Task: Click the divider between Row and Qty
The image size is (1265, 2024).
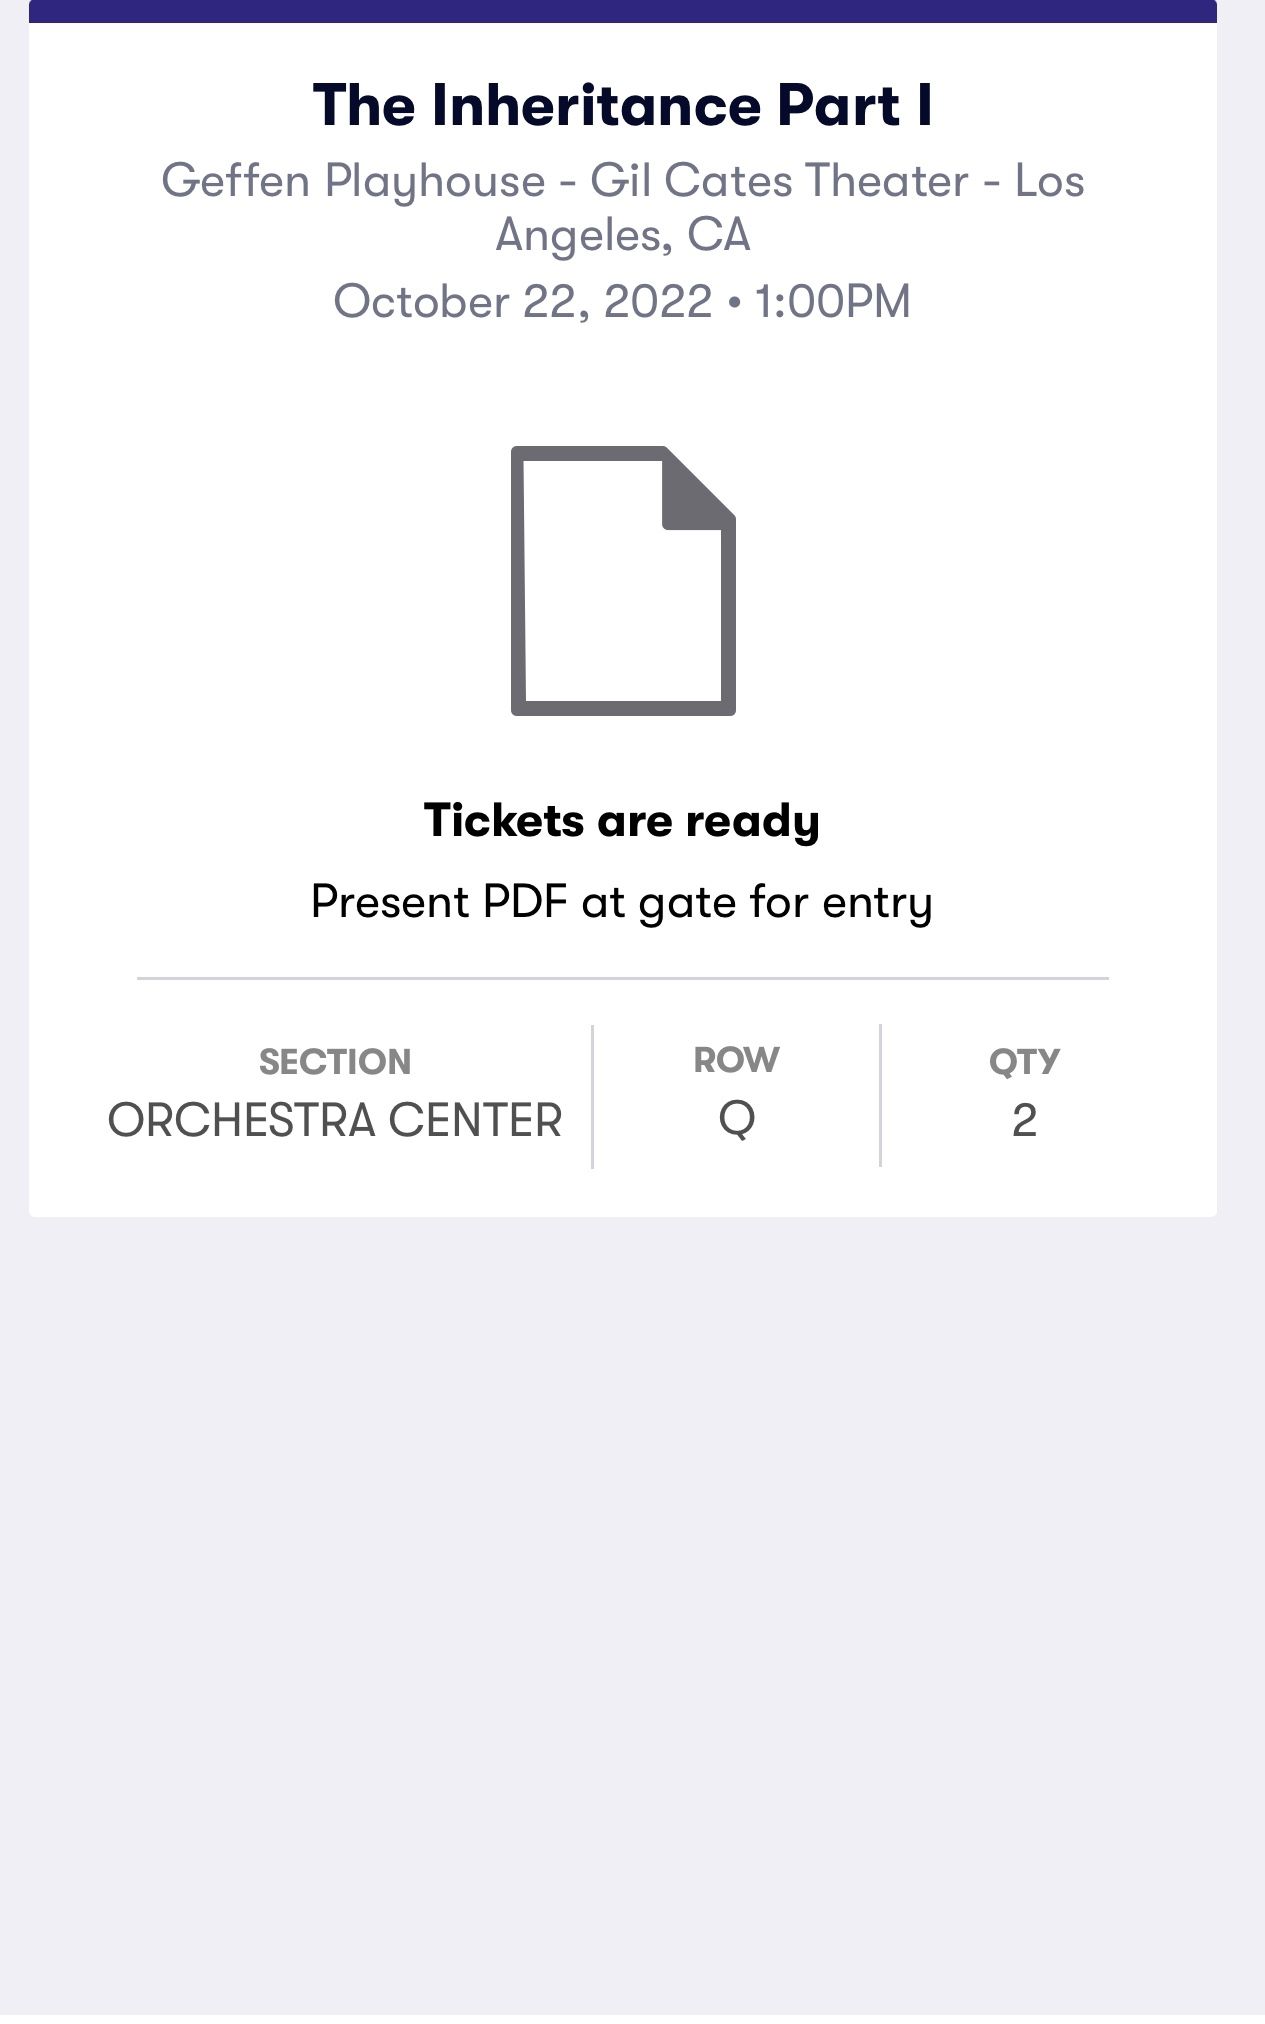Action: coord(880,1096)
